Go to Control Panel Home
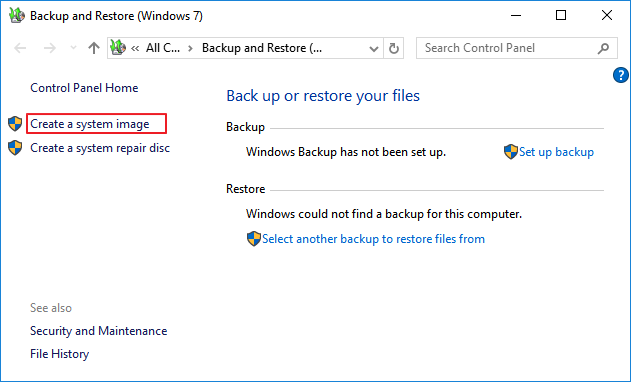 click(x=84, y=88)
